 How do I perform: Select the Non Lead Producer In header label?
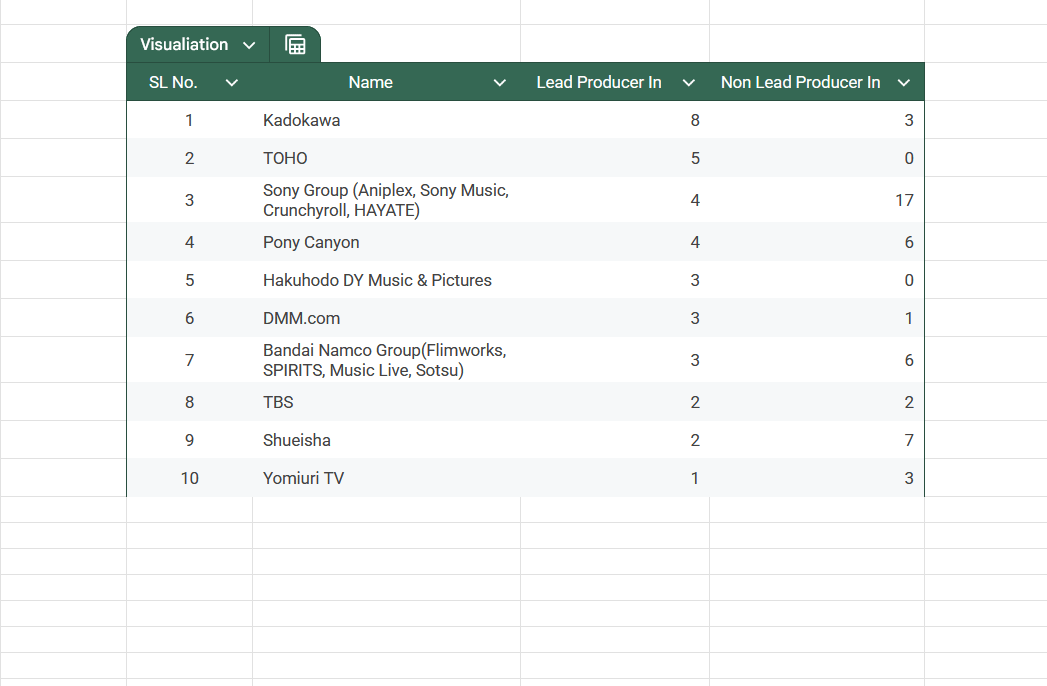(801, 82)
